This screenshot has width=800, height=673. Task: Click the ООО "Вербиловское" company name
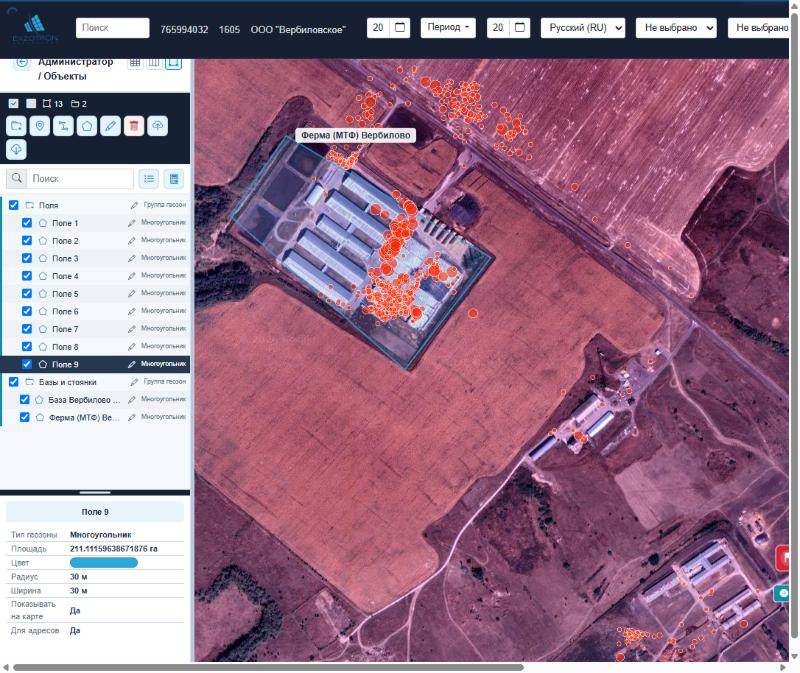click(x=298, y=30)
